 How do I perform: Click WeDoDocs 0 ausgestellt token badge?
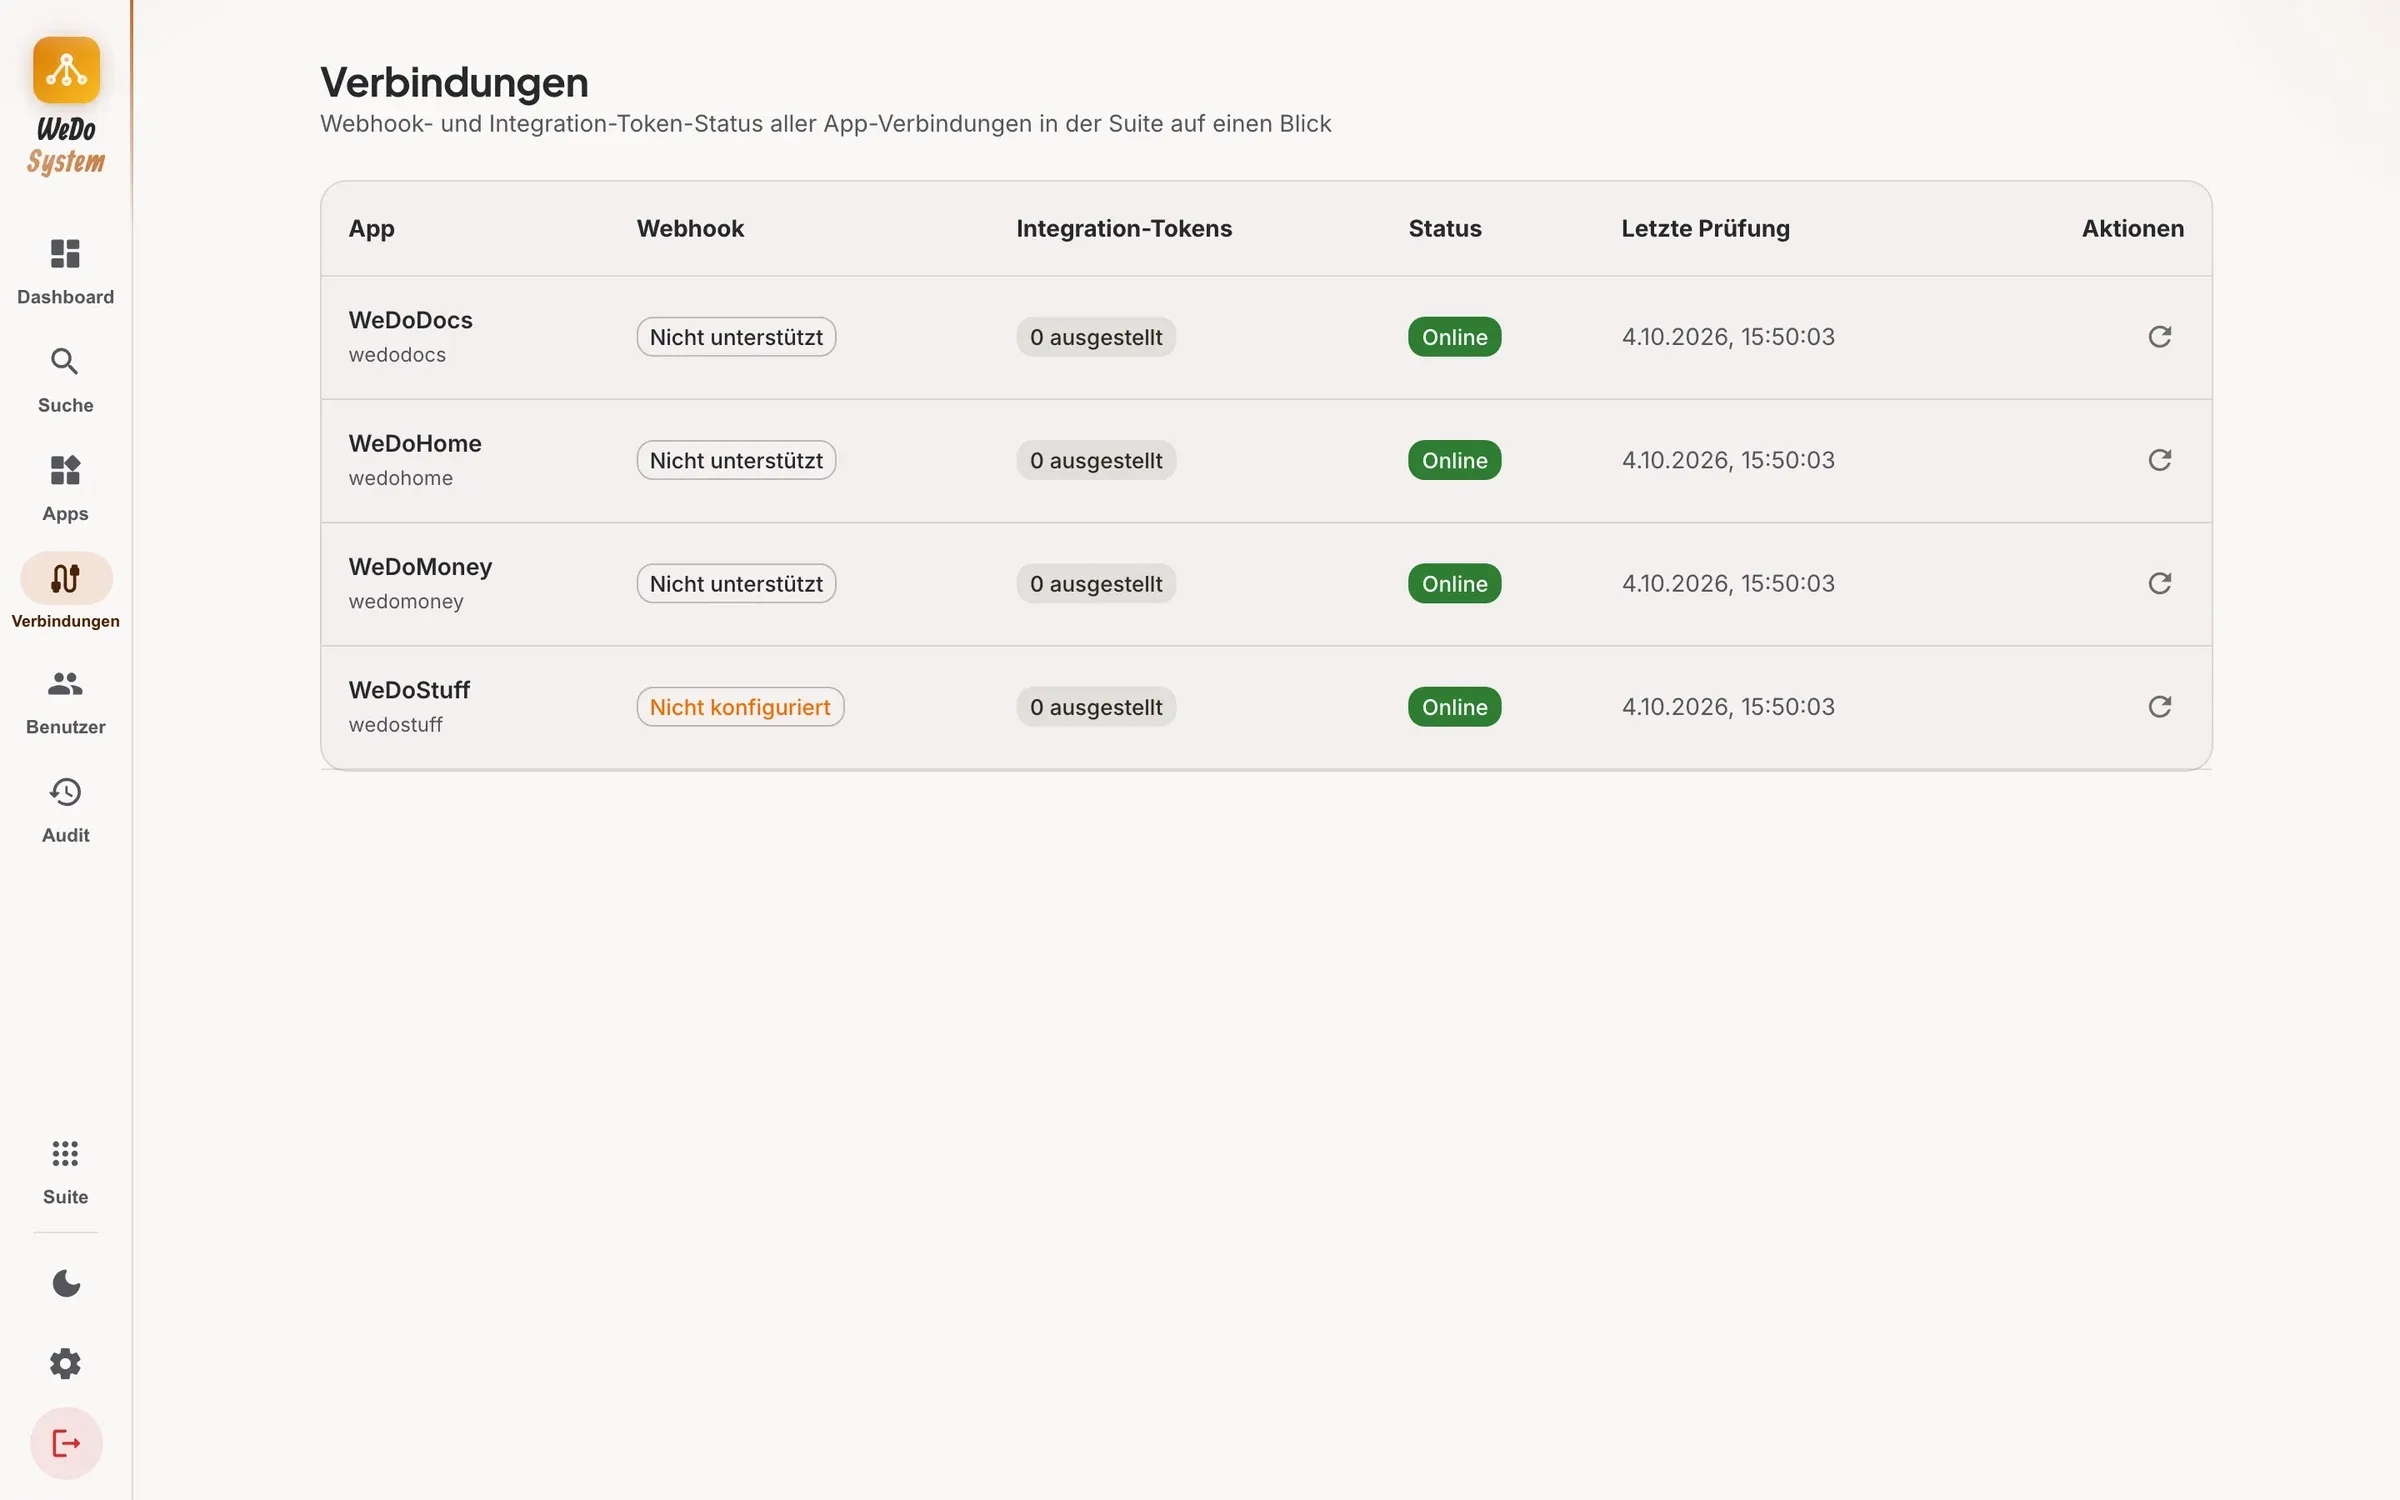coord(1096,337)
